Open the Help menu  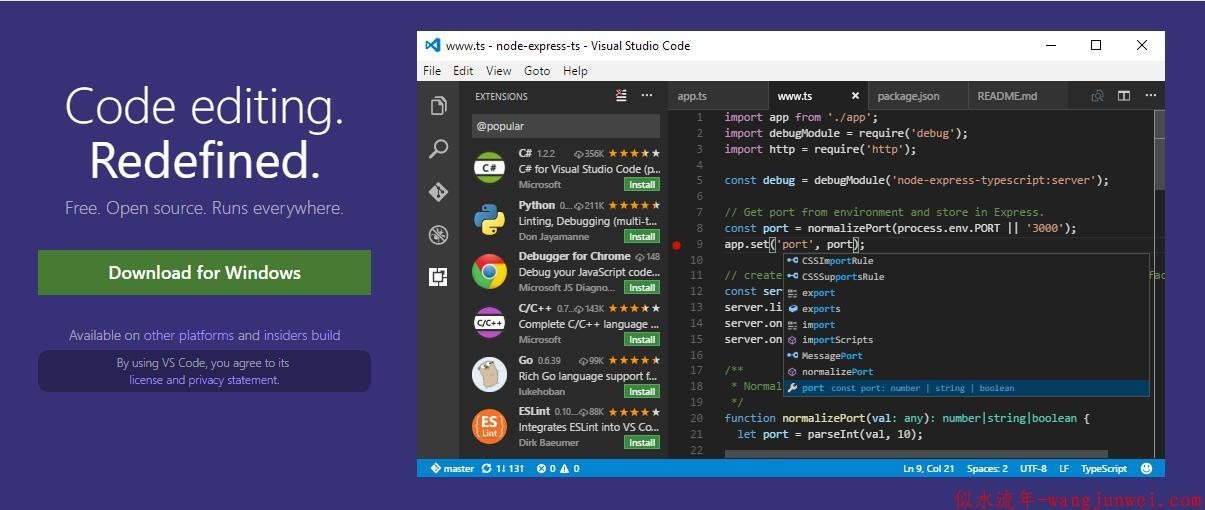(x=575, y=71)
